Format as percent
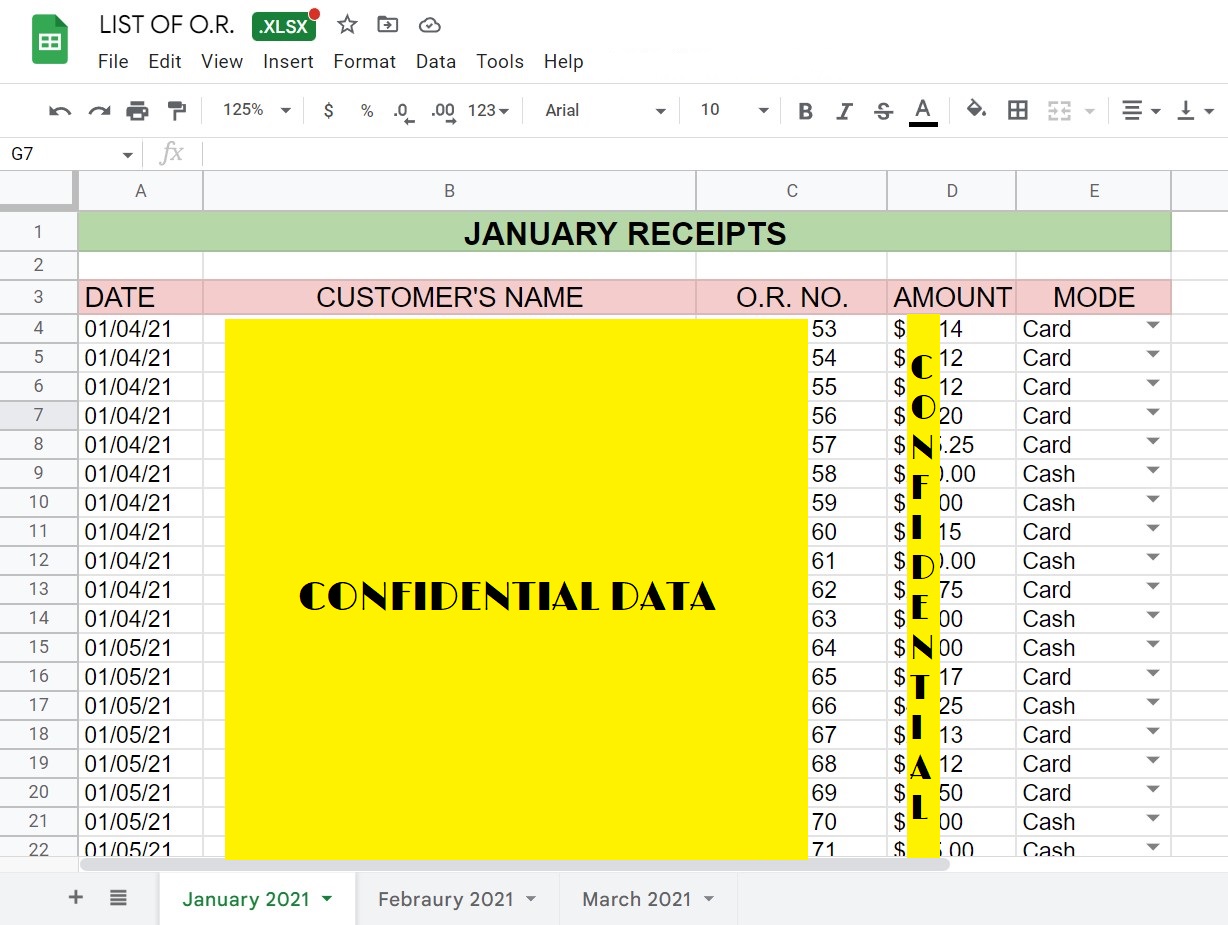This screenshot has width=1228, height=925. (x=367, y=111)
